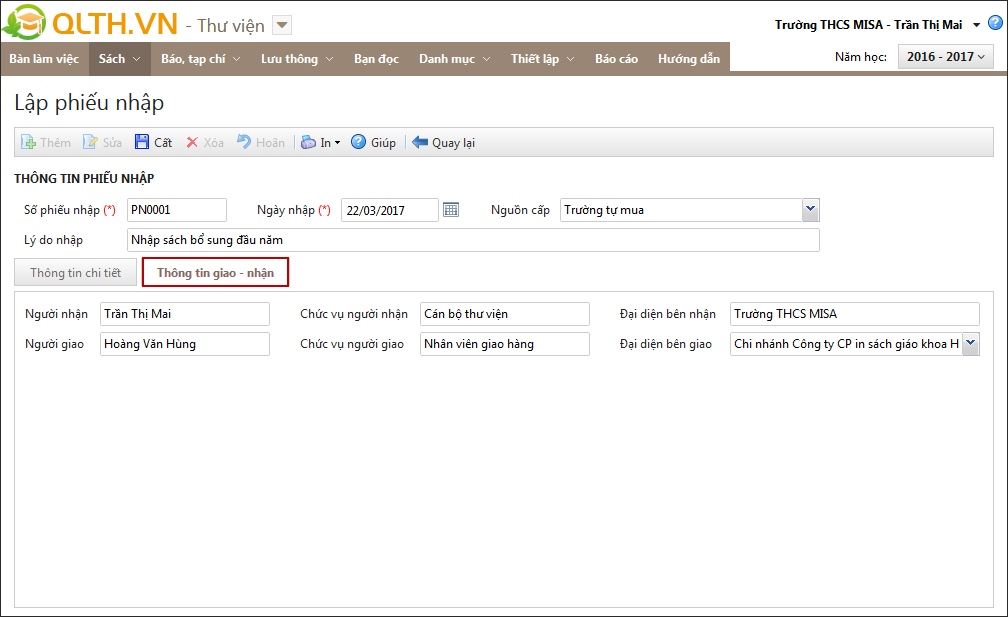
Task: Open the Giúp help icon in toolbar
Action: point(359,143)
